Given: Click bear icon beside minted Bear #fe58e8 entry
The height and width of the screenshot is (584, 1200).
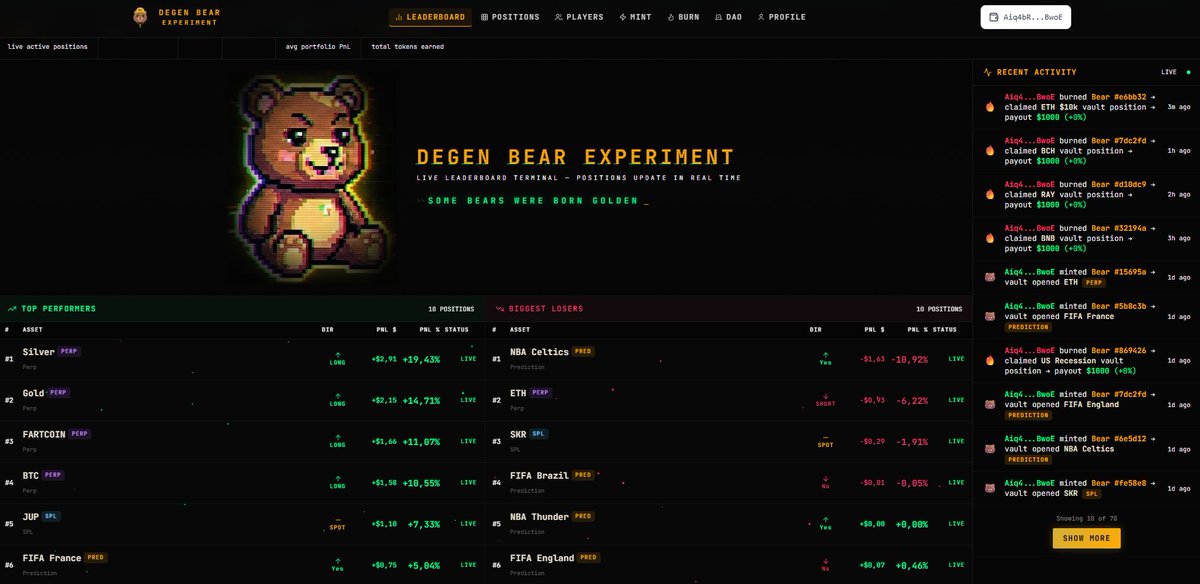Looking at the screenshot, I should (x=990, y=487).
